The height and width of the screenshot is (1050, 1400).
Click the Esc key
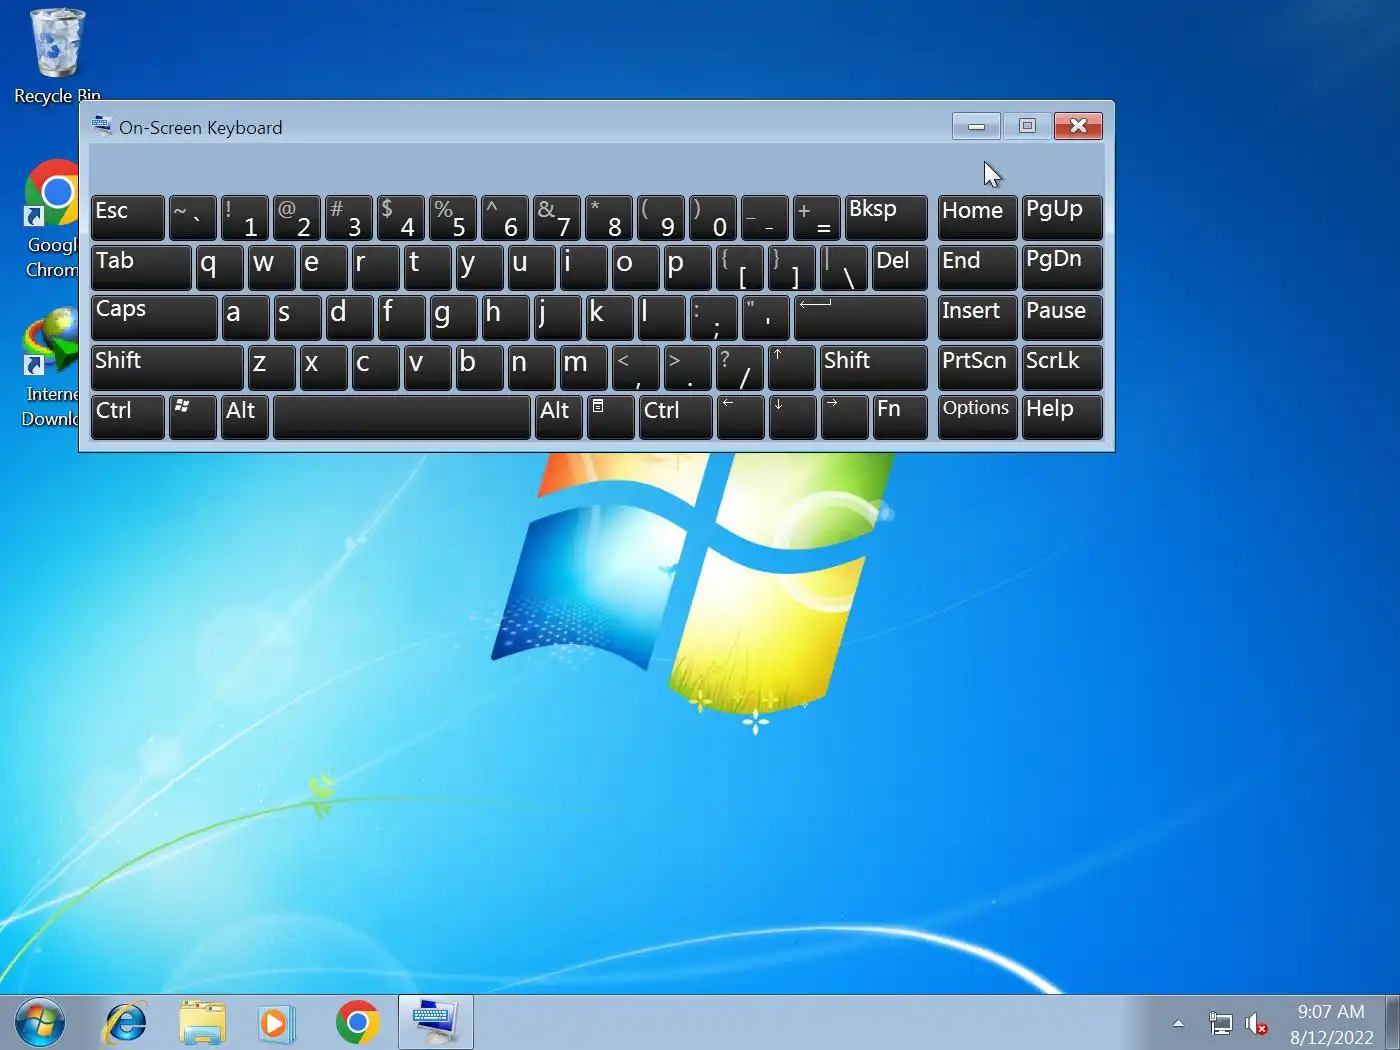[x=127, y=217]
